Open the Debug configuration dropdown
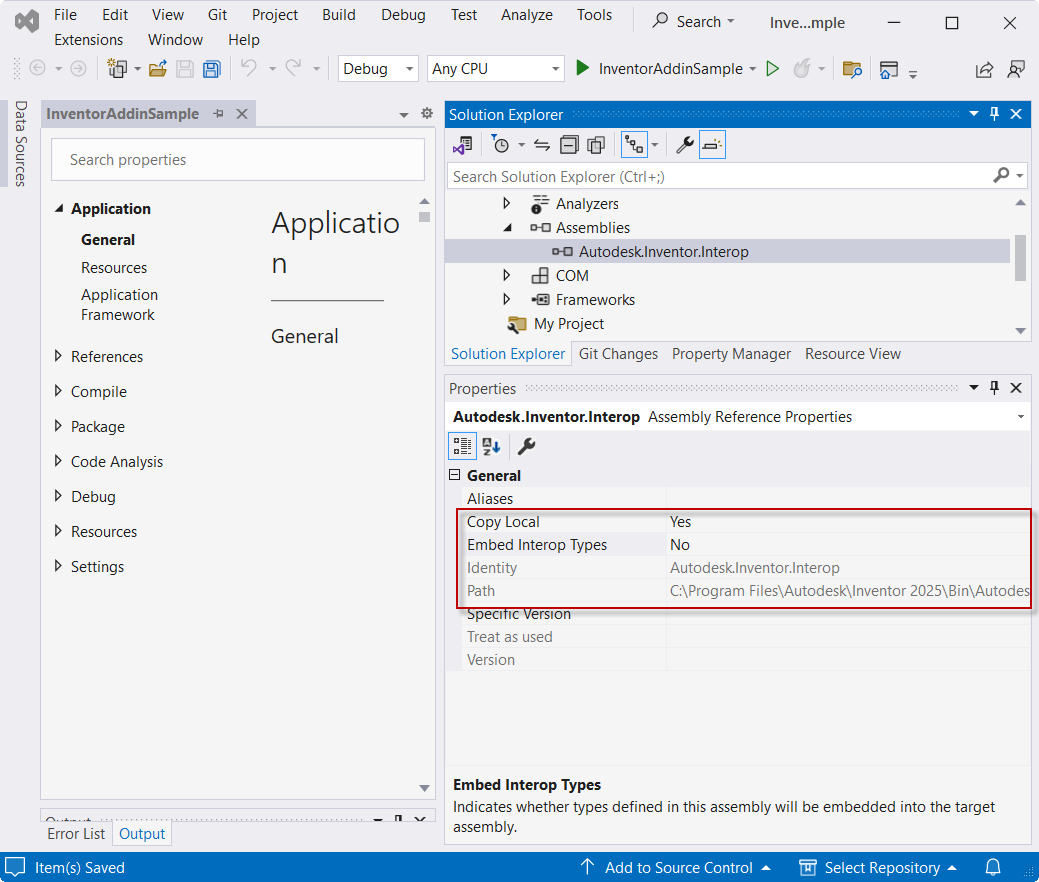This screenshot has width=1039, height=882. pyautogui.click(x=378, y=68)
